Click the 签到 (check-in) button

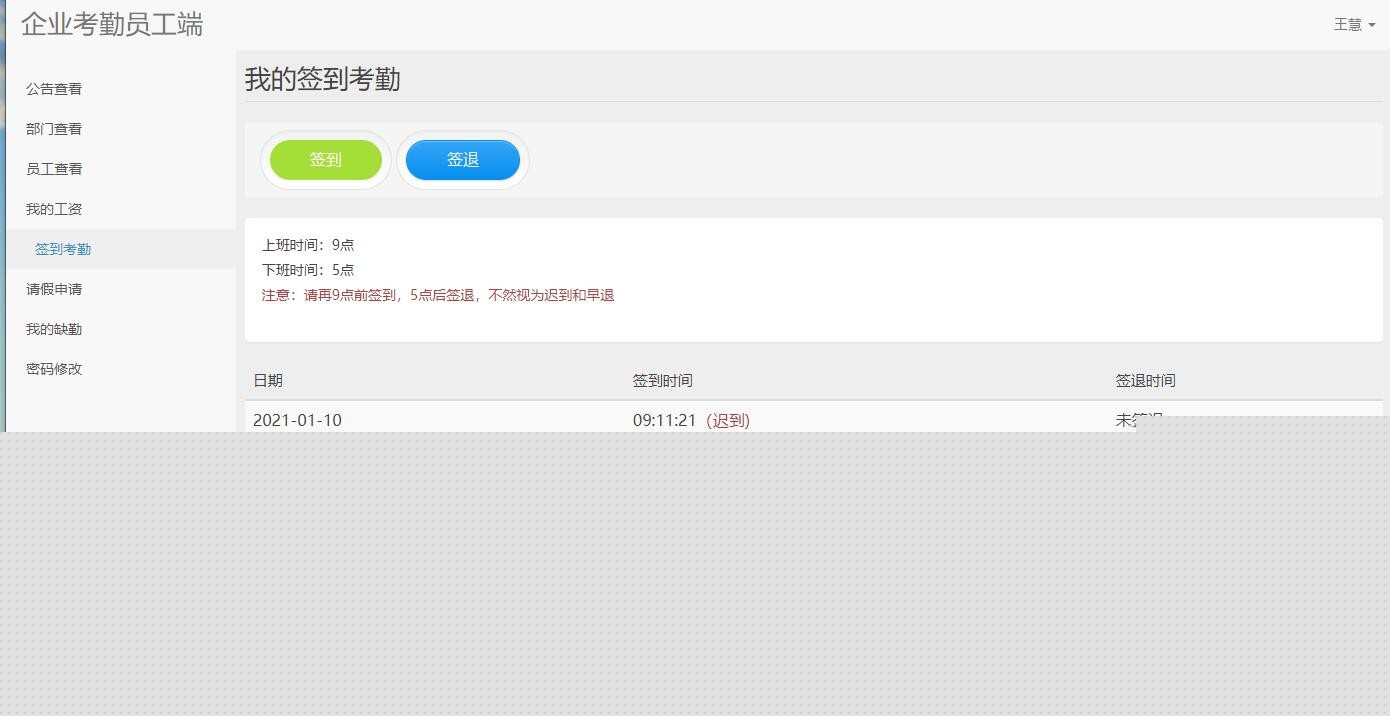coord(326,159)
